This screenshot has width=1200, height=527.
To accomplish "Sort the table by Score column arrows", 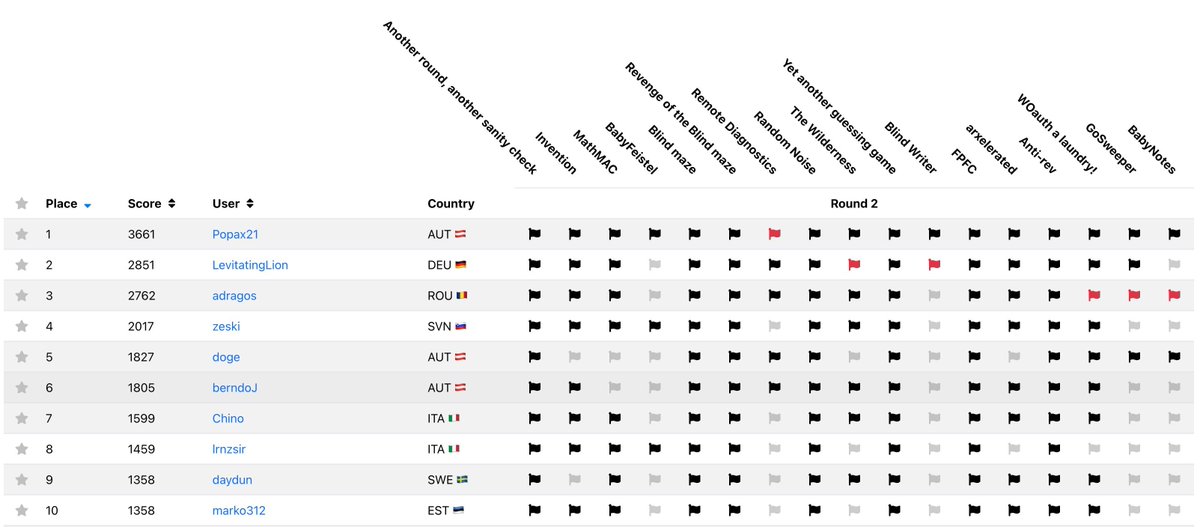I will click(171, 203).
